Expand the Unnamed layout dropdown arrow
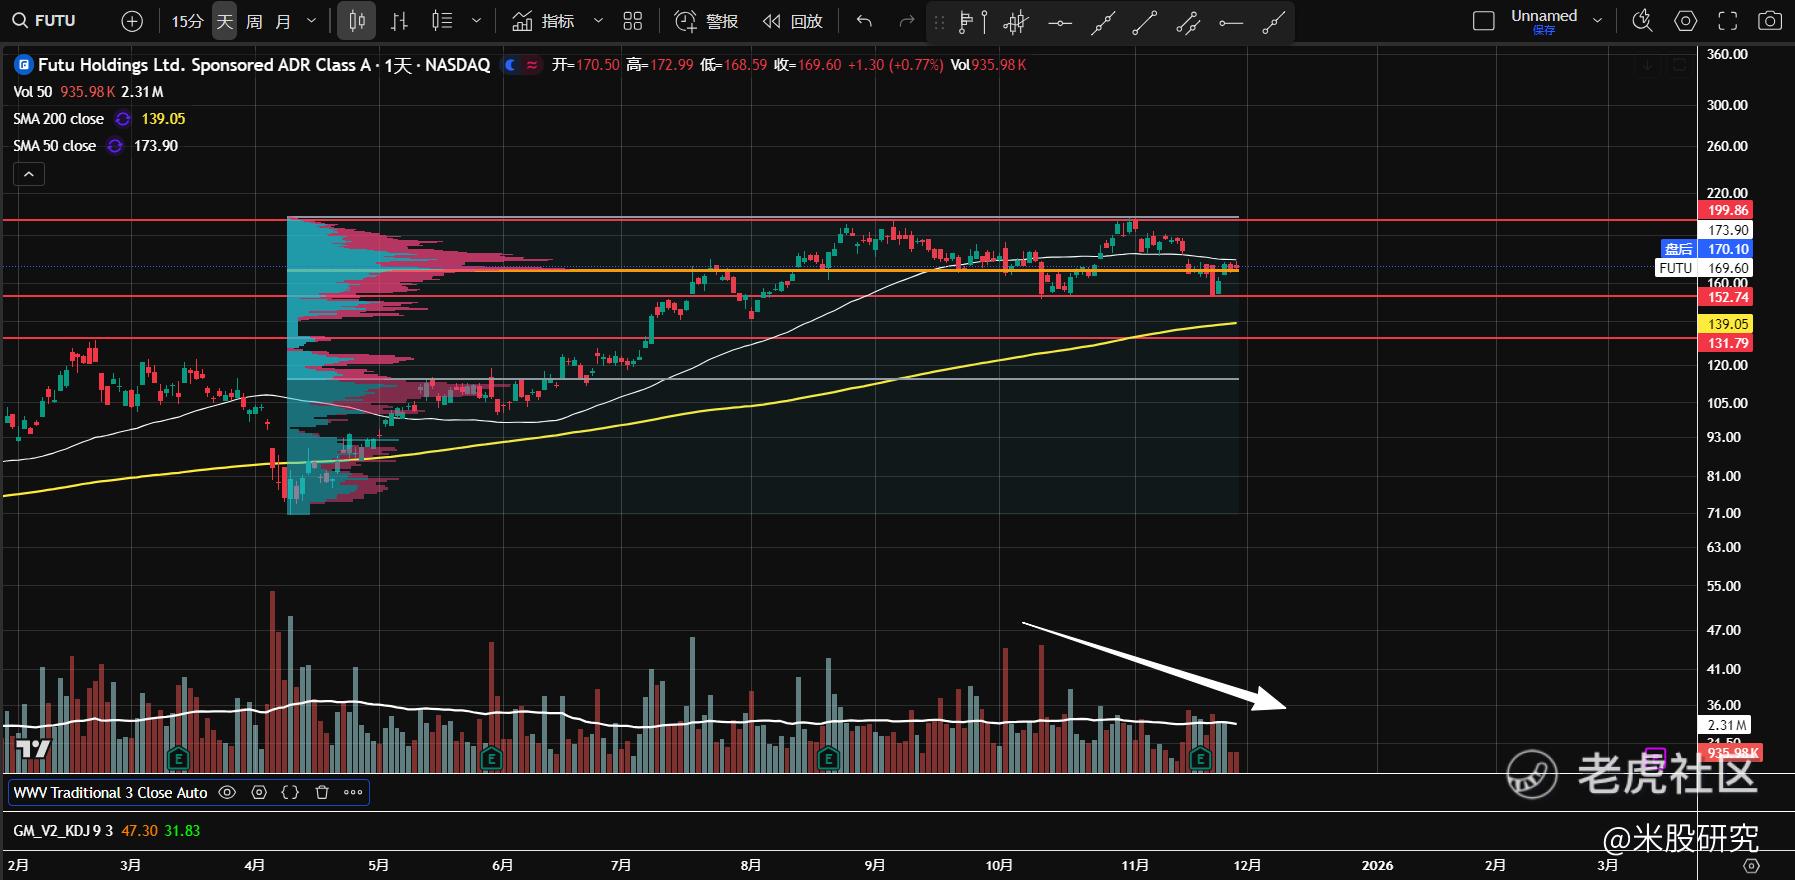The width and height of the screenshot is (1795, 880). pos(1597,20)
